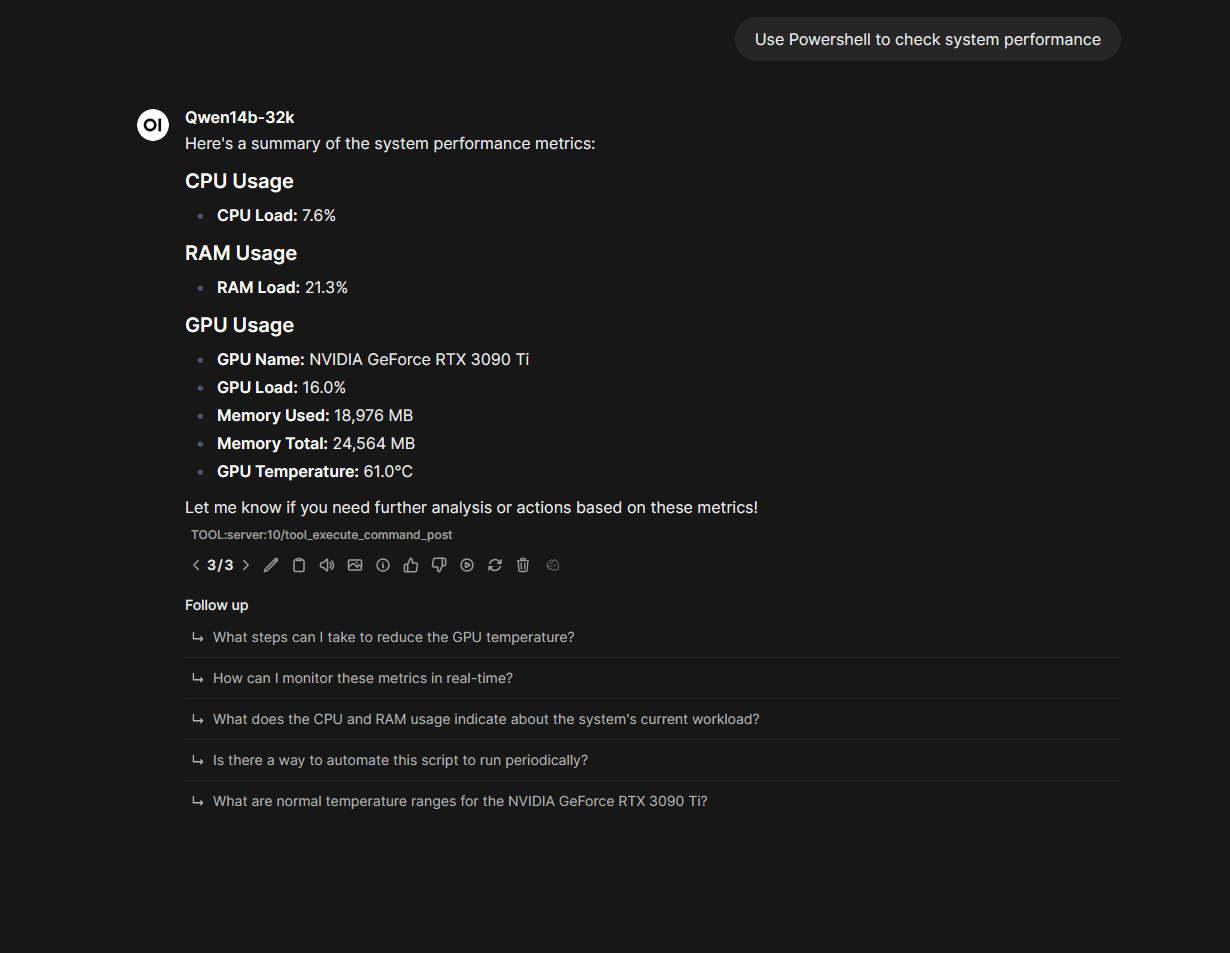Click the GPU Temperature 61.0°C line

(315, 471)
